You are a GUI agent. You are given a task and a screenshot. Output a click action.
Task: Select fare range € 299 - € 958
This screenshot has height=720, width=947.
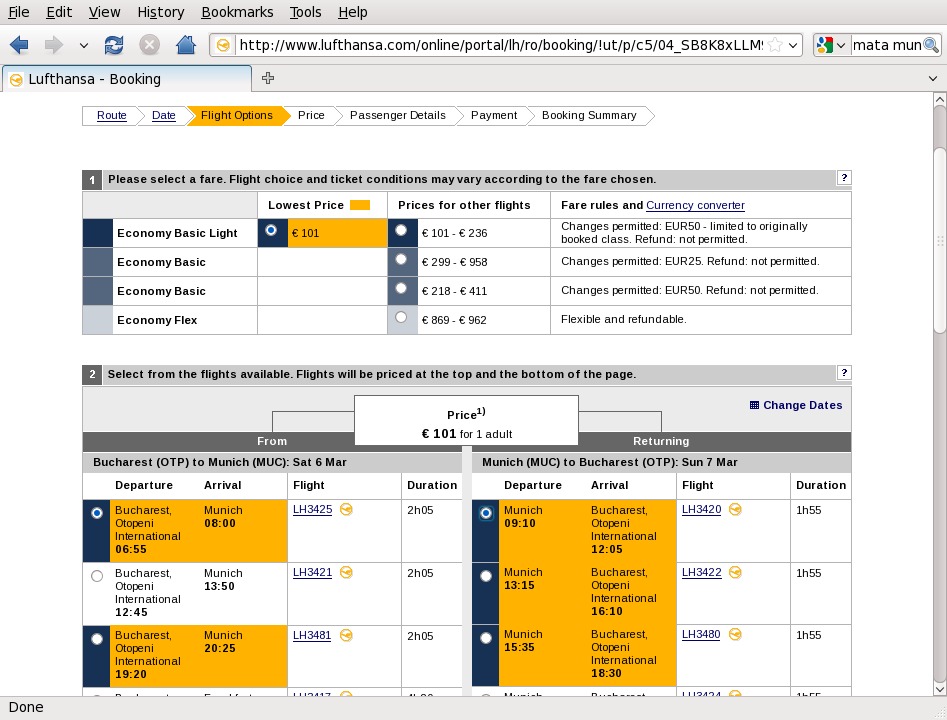401,259
